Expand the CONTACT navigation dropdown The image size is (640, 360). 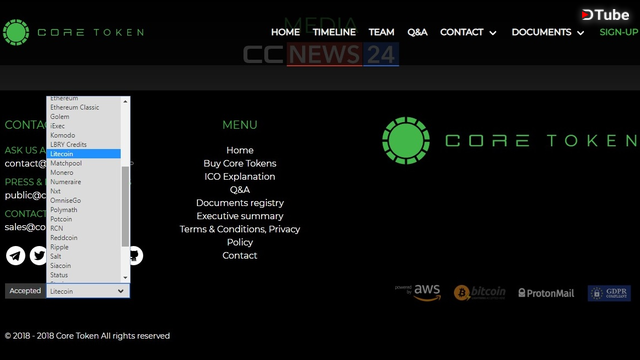(x=468, y=32)
